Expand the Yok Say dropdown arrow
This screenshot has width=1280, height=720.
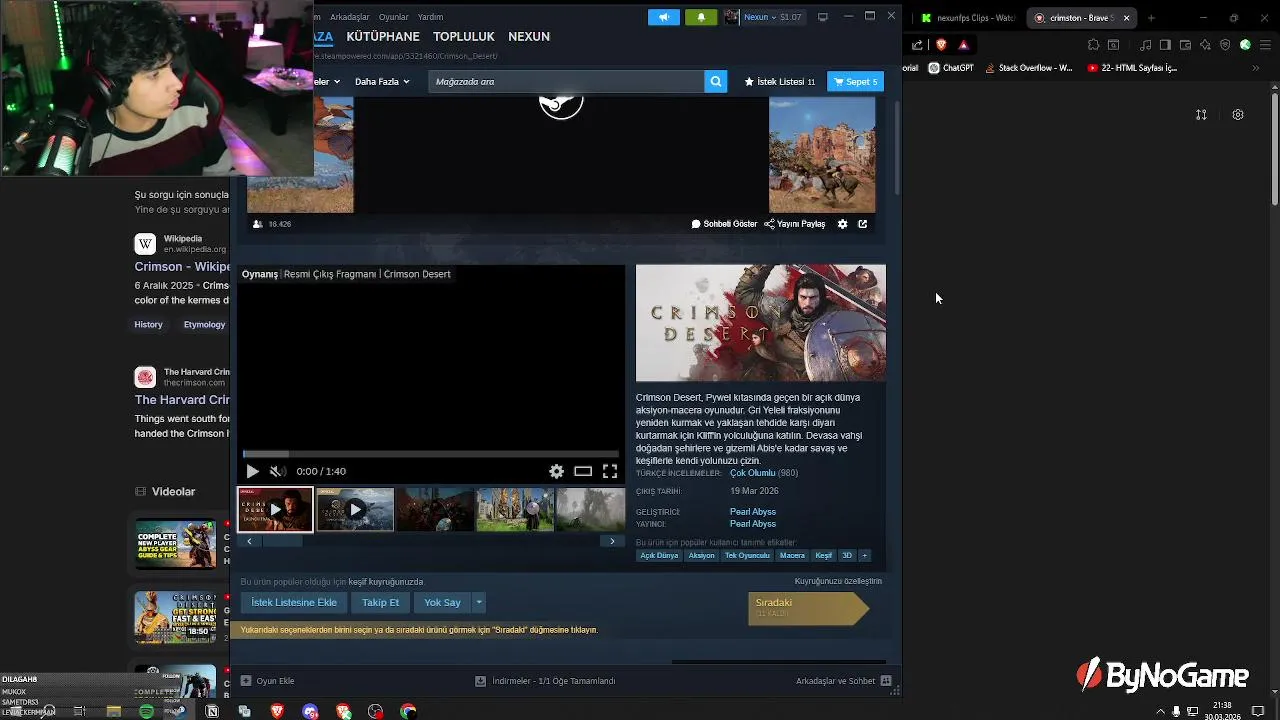(x=479, y=602)
